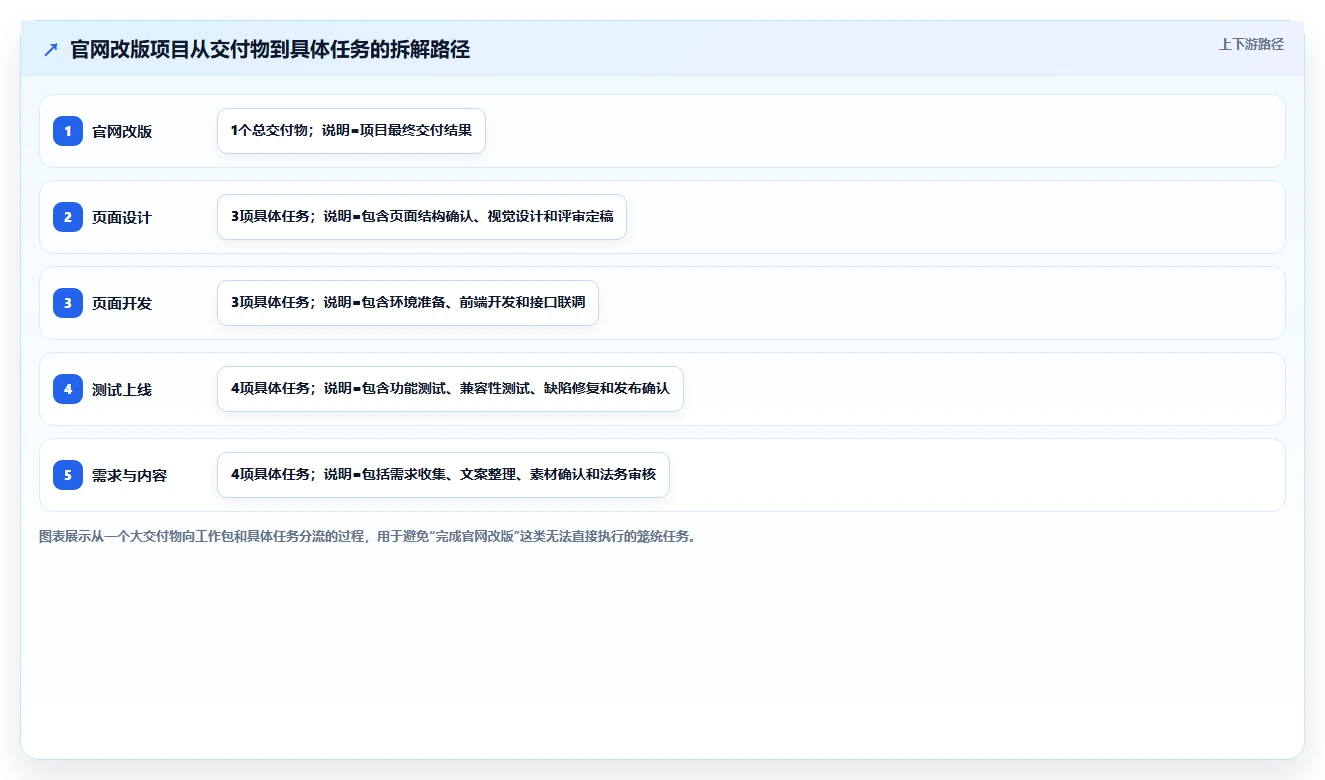This screenshot has width=1325, height=780.
Task: Select the number 3 badge for 页面开发
Action: click(x=68, y=303)
